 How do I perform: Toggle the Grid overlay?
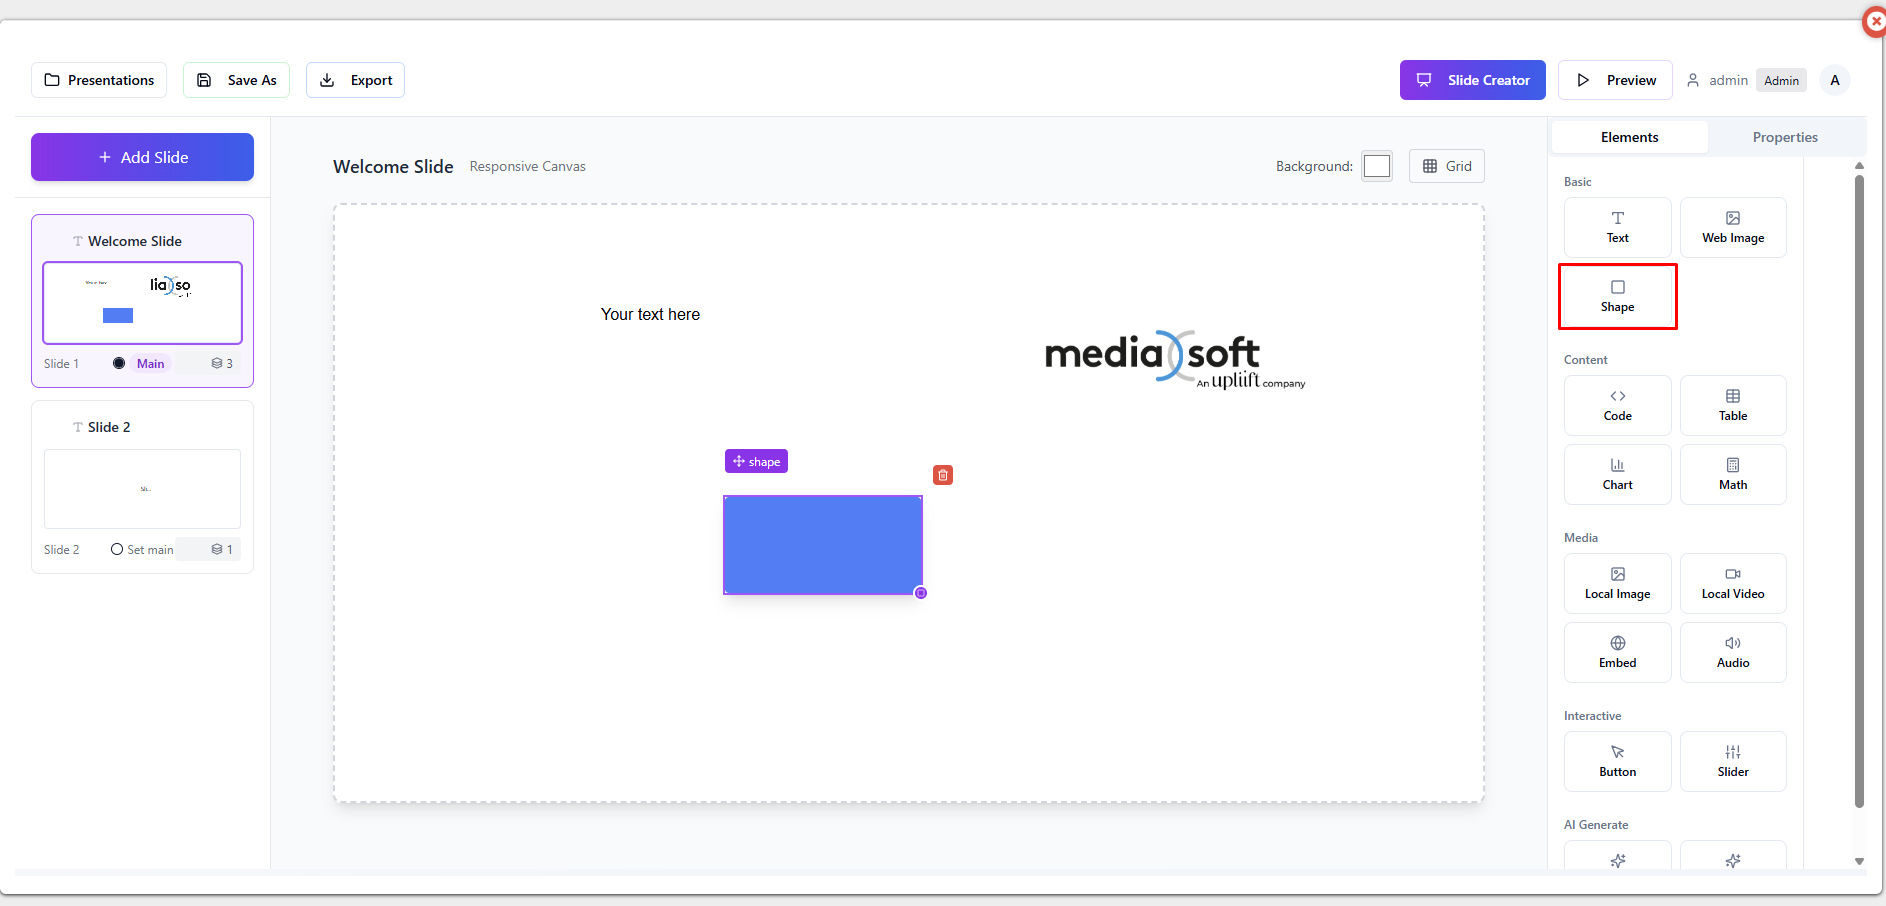[1446, 166]
